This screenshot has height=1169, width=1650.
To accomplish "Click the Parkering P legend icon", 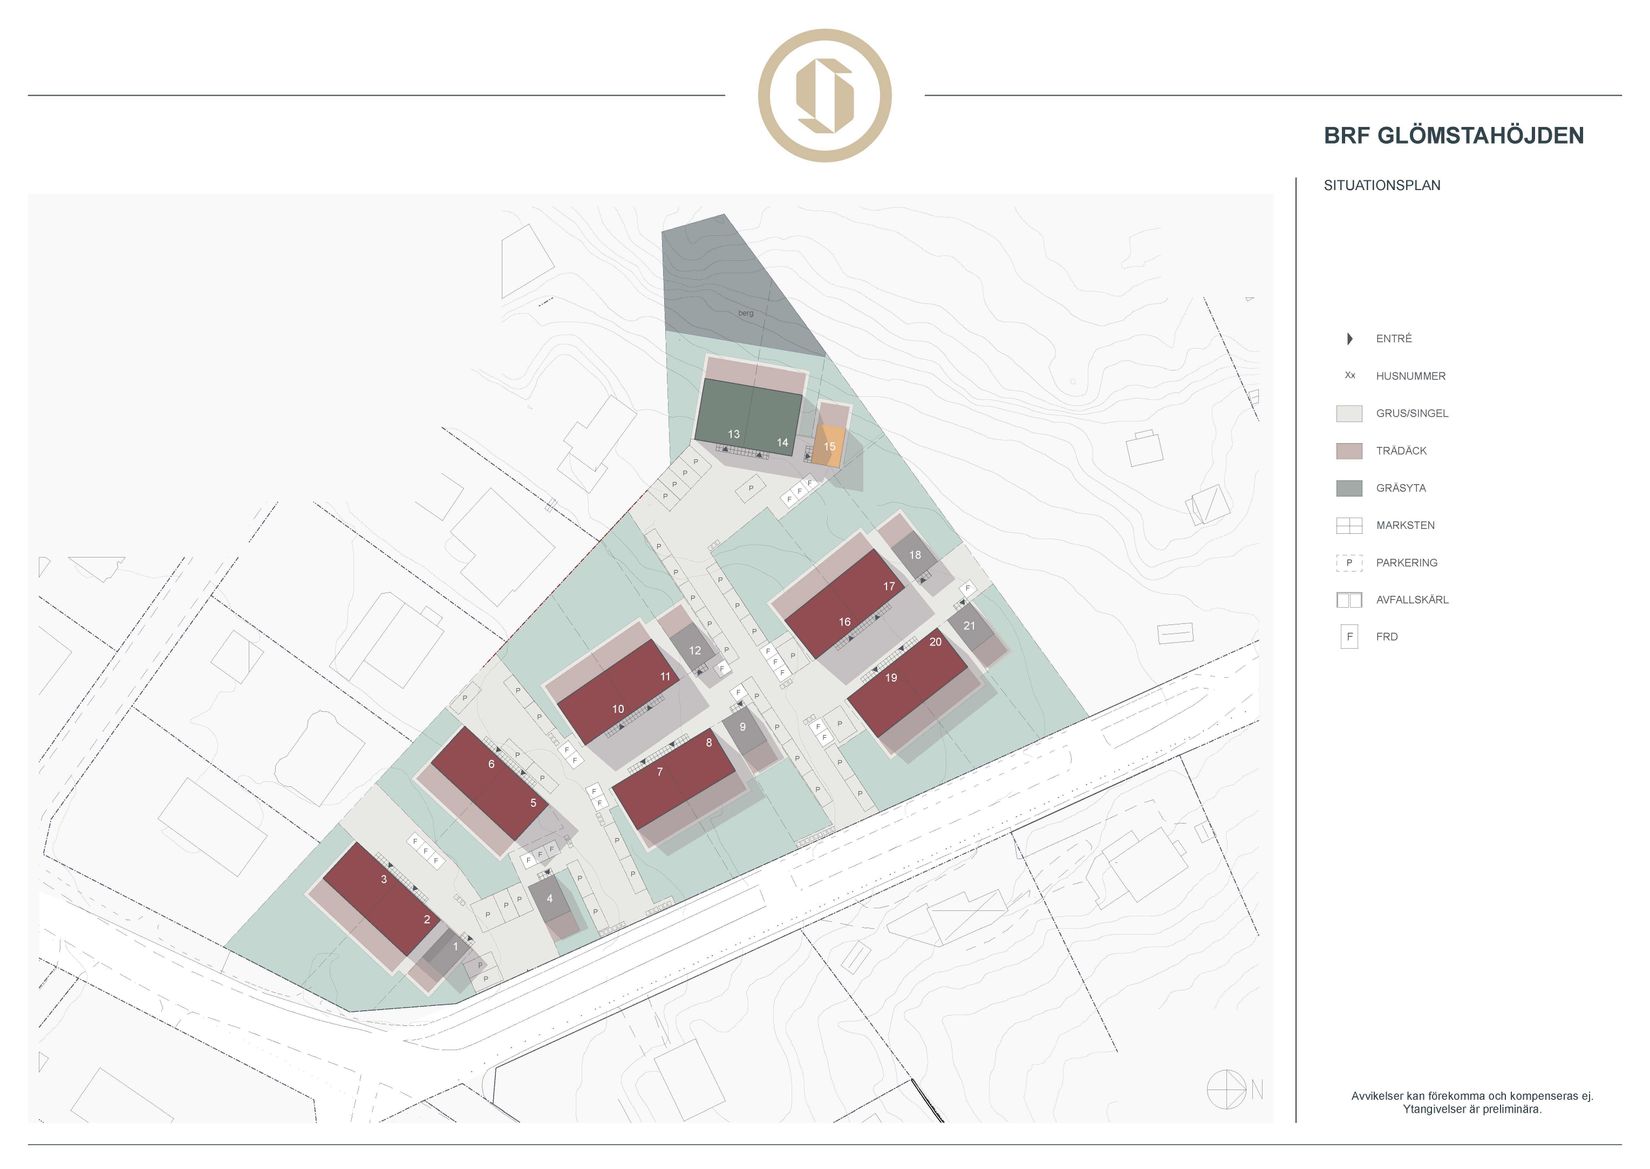I will [1349, 563].
